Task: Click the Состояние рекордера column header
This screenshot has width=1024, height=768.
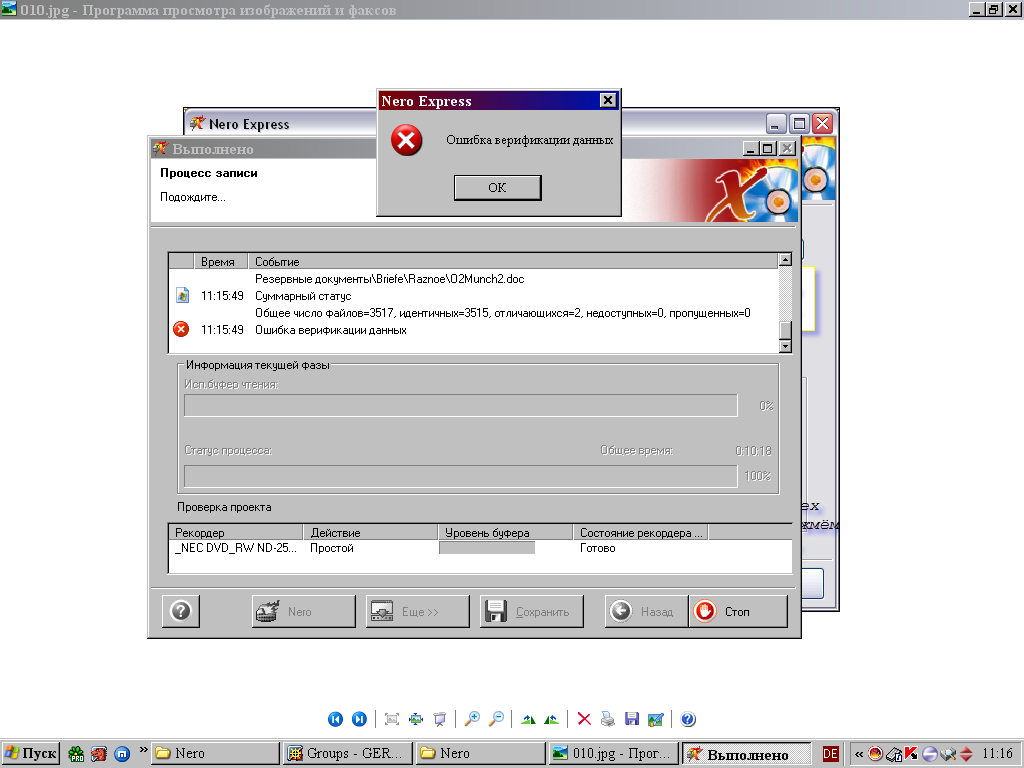Action: pos(640,532)
